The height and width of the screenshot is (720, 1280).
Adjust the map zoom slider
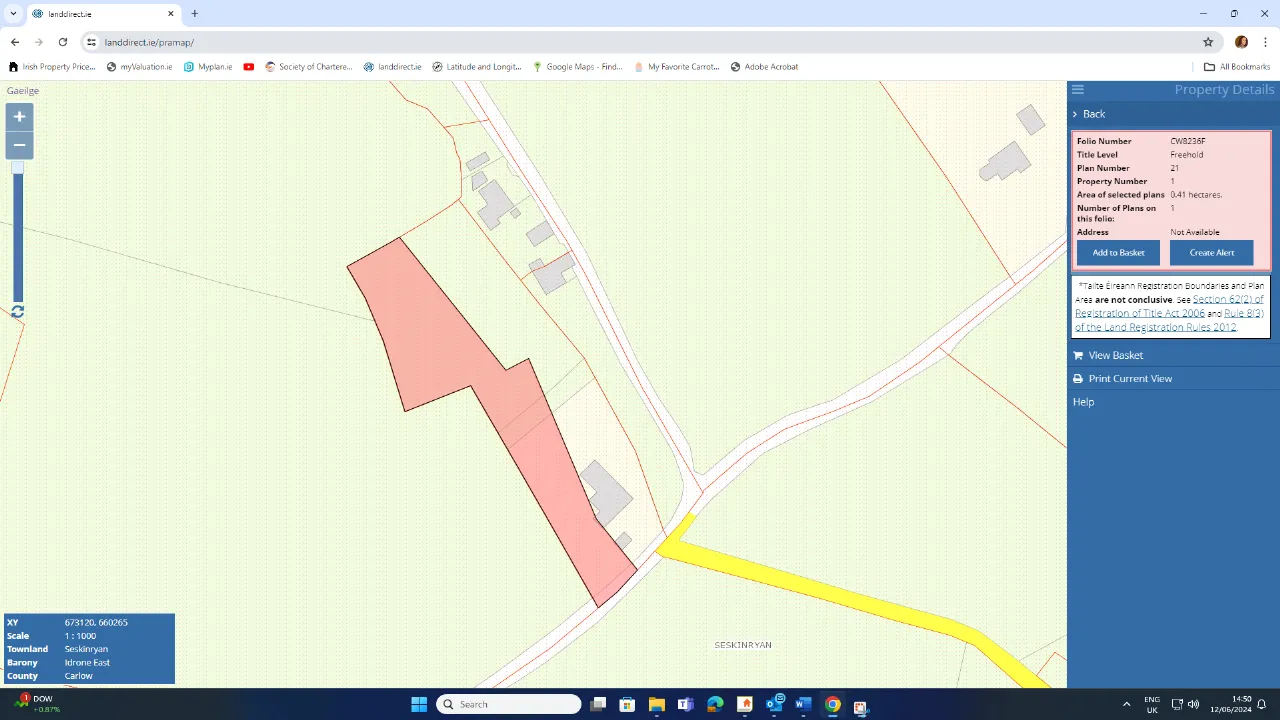[x=17, y=168]
